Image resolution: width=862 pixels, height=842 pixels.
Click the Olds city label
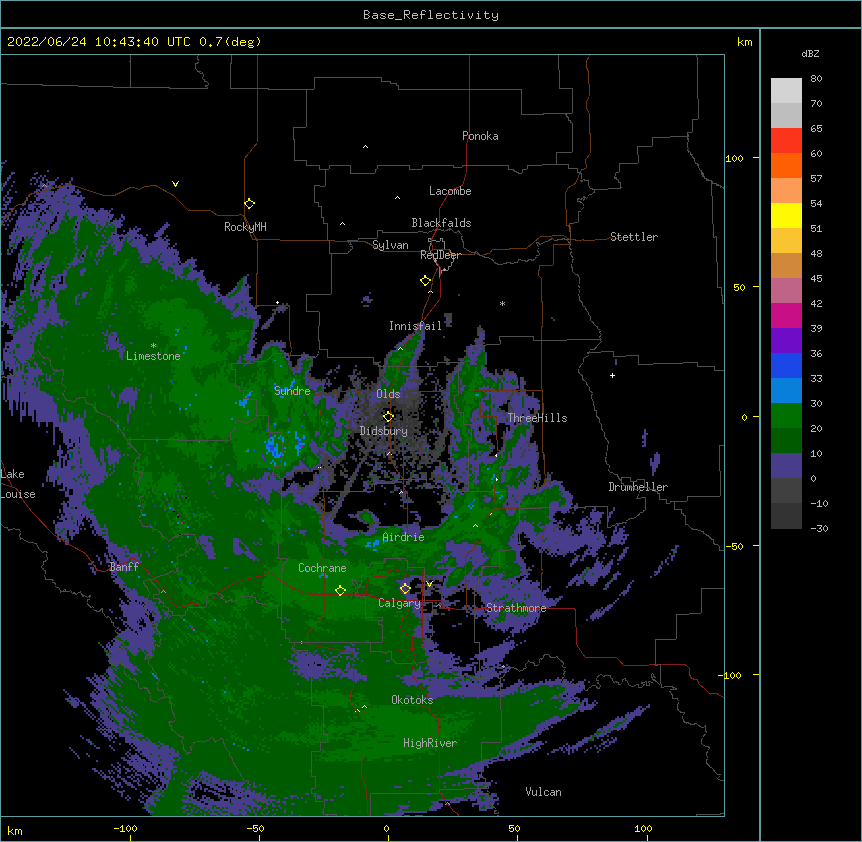[388, 394]
